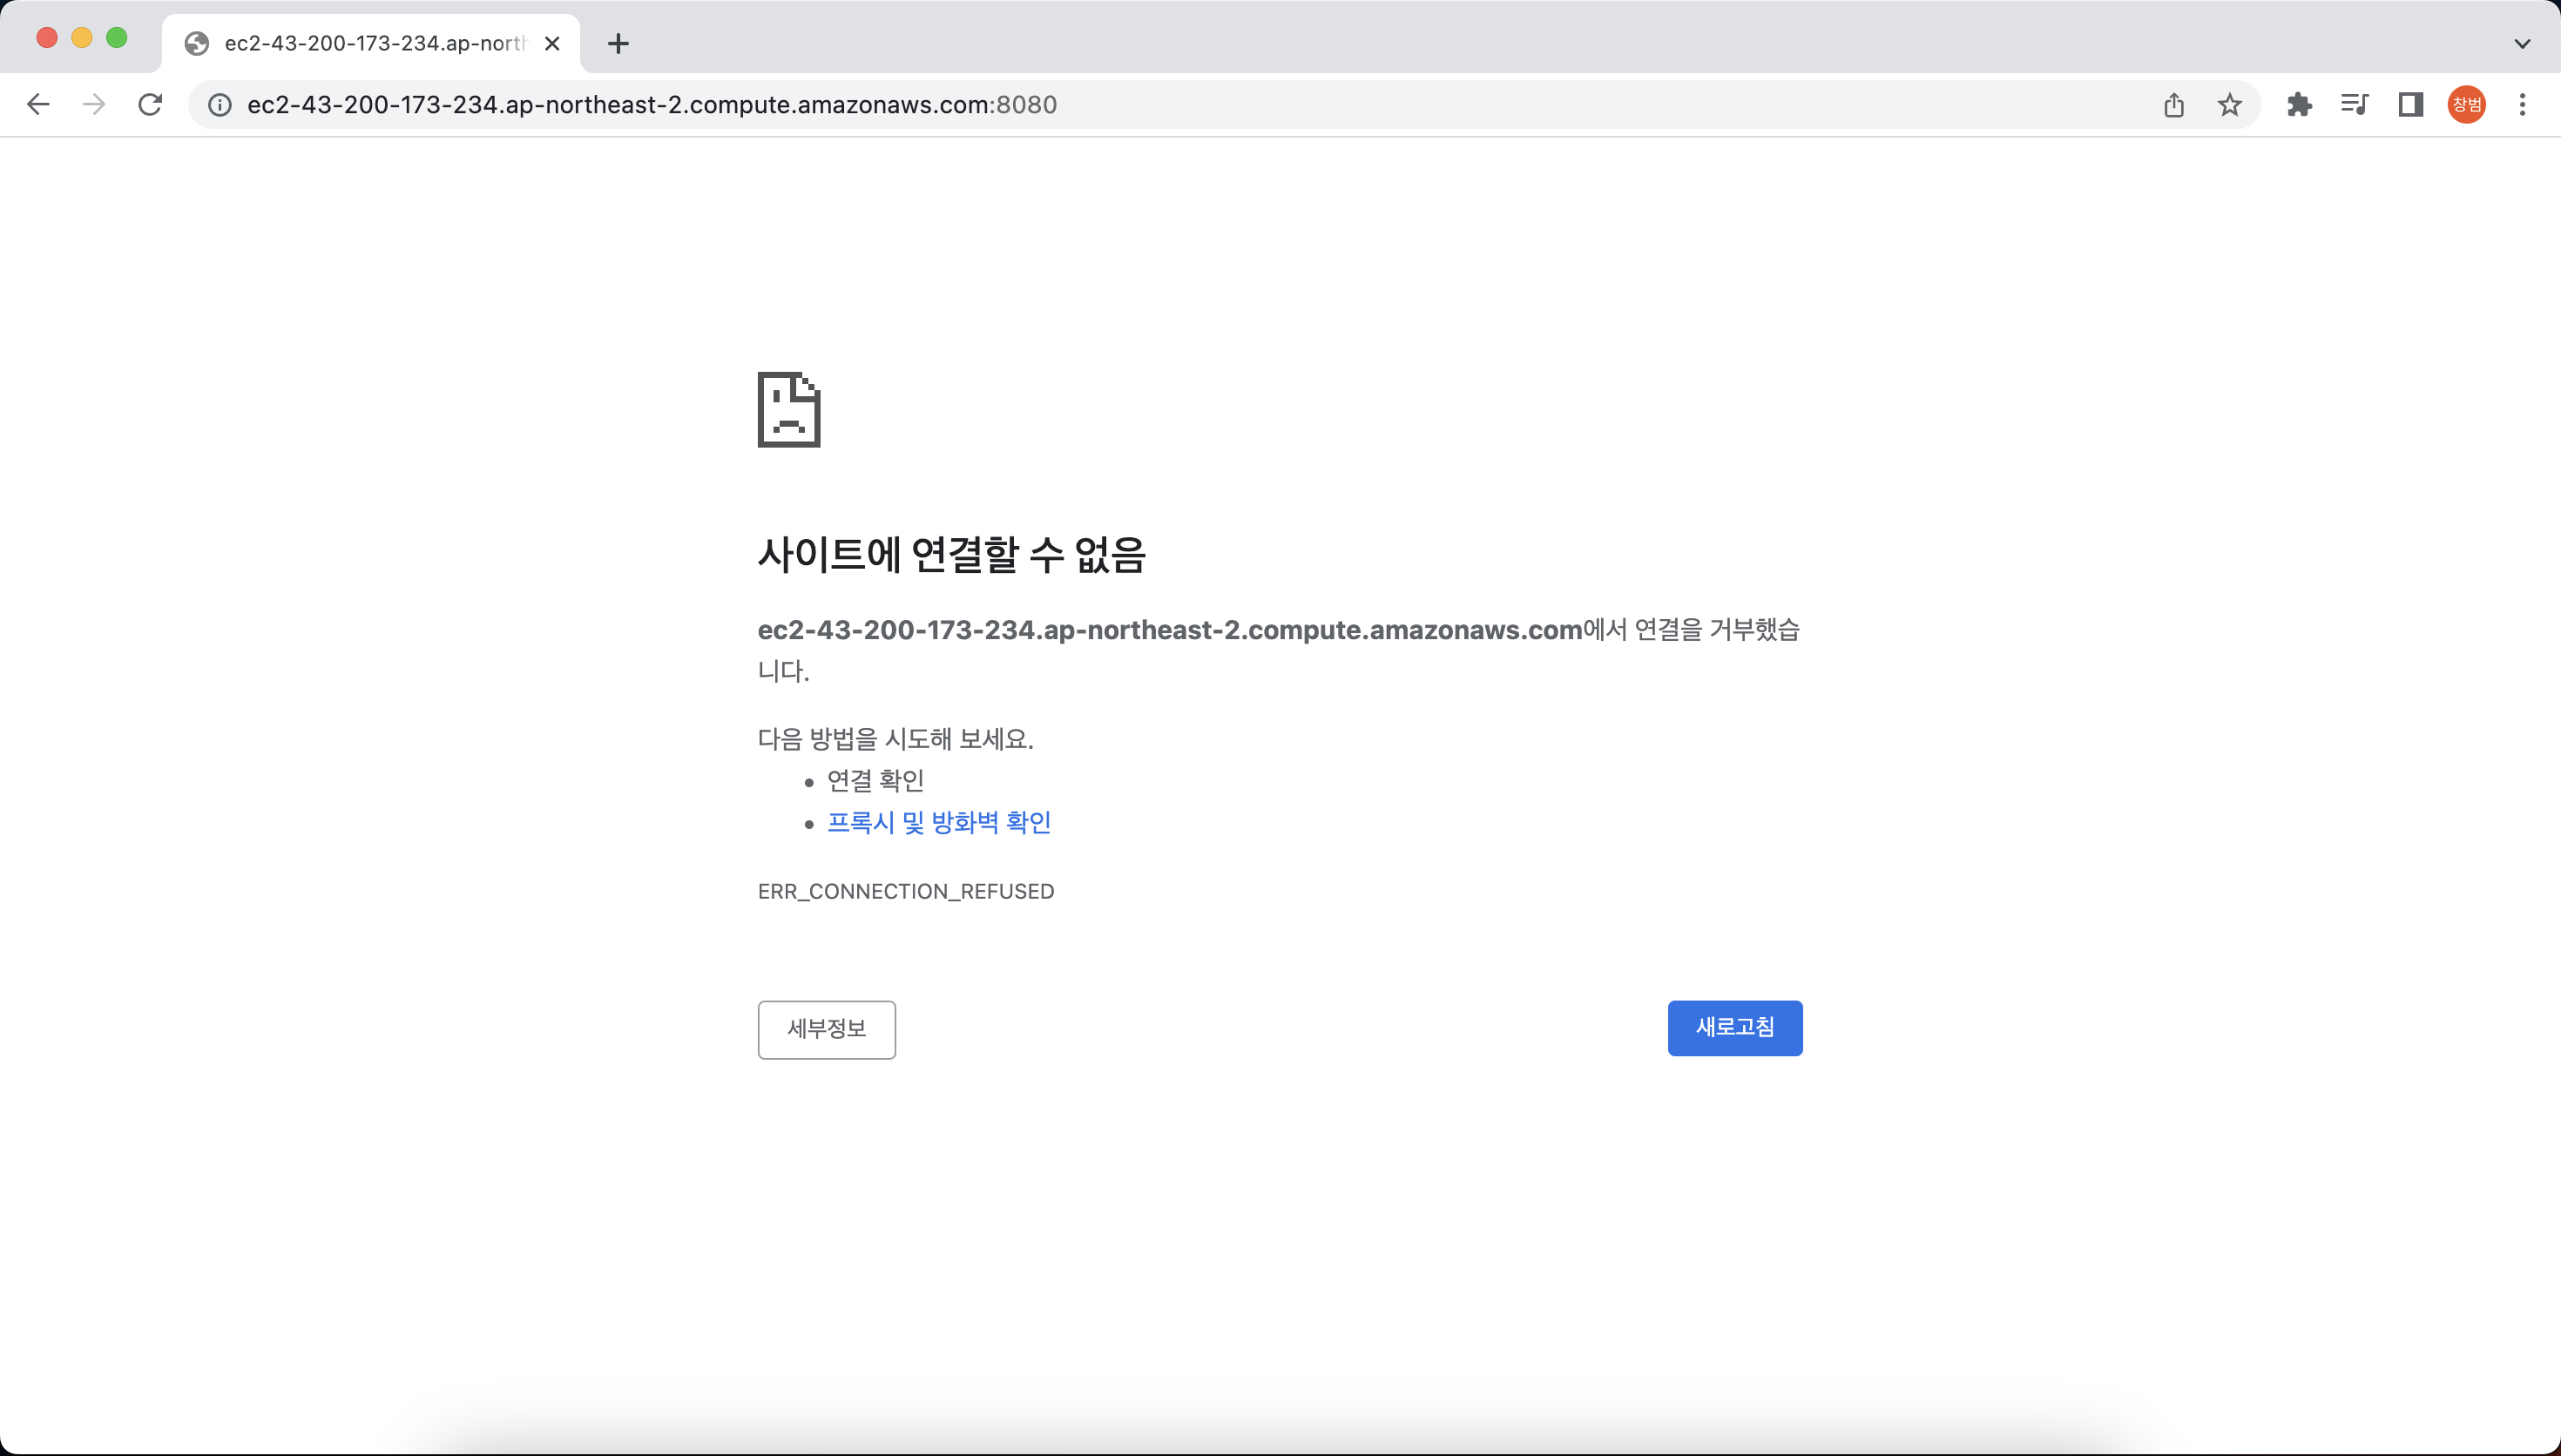Reload page with toolbar refresh icon
Image resolution: width=2561 pixels, height=1456 pixels.
pos(150,105)
